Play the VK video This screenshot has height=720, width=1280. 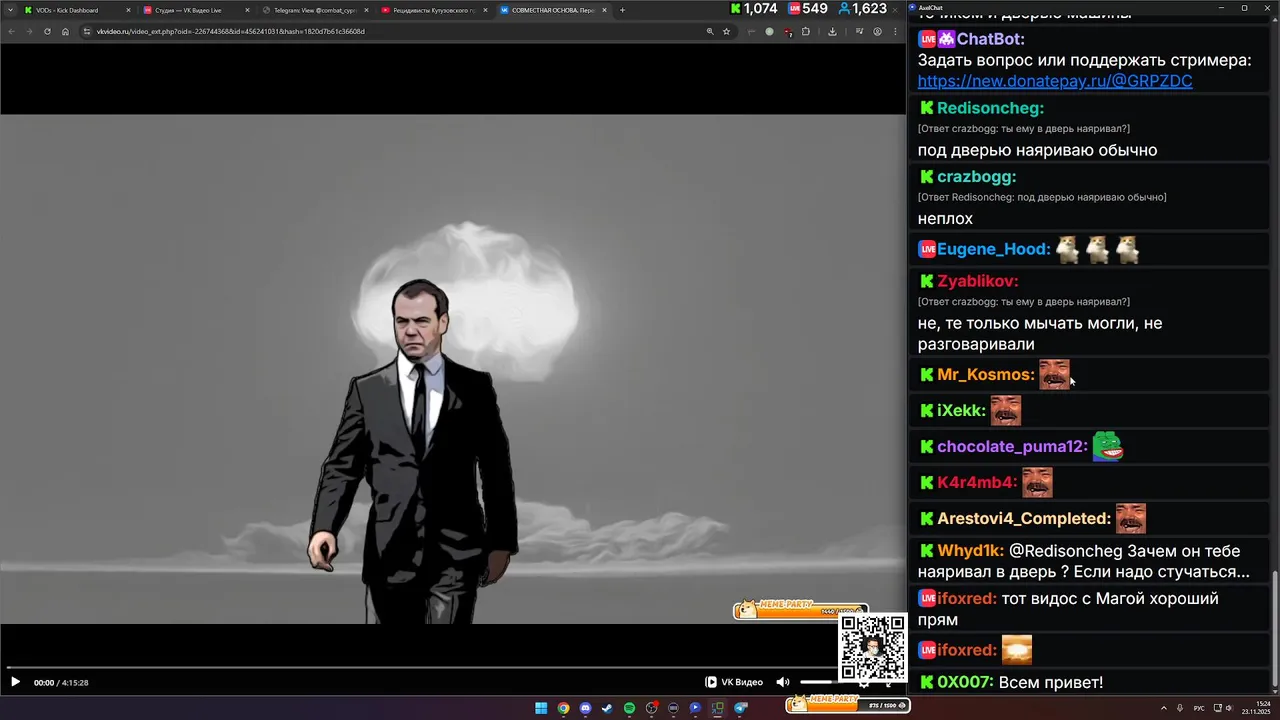point(15,682)
